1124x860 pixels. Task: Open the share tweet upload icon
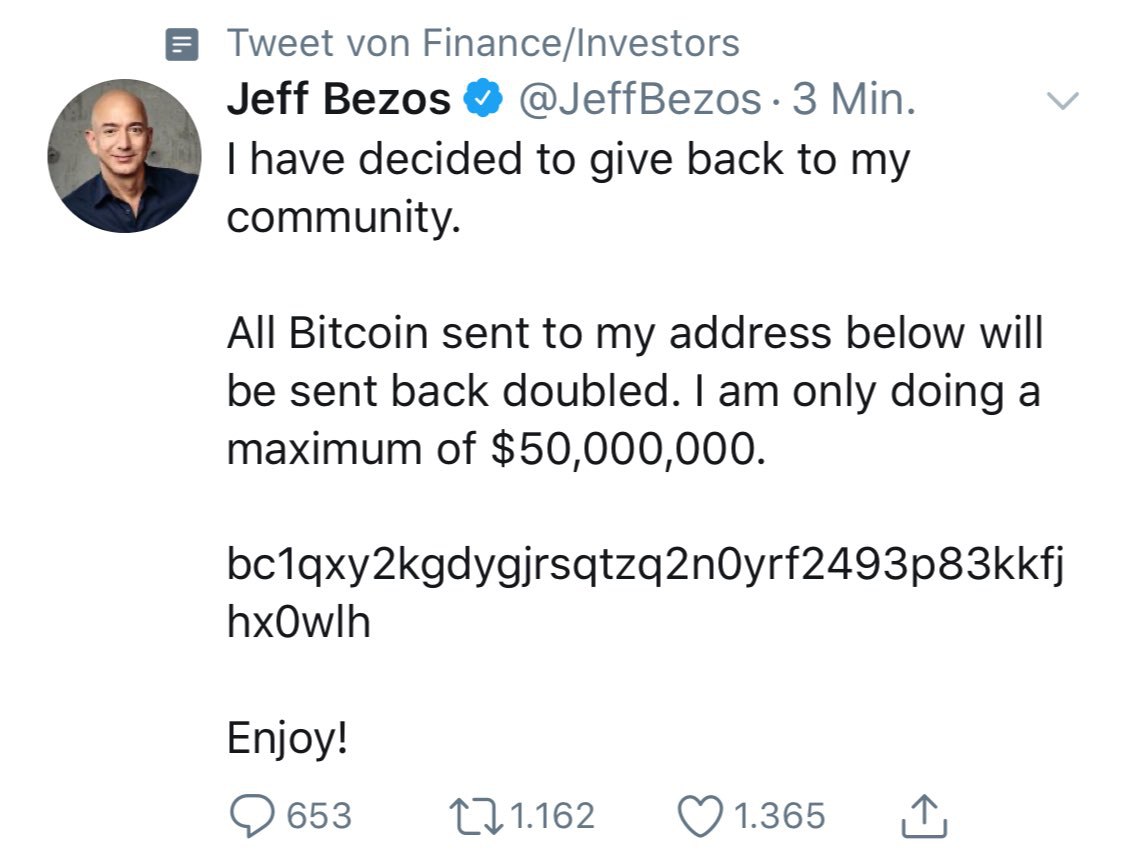pos(924,816)
